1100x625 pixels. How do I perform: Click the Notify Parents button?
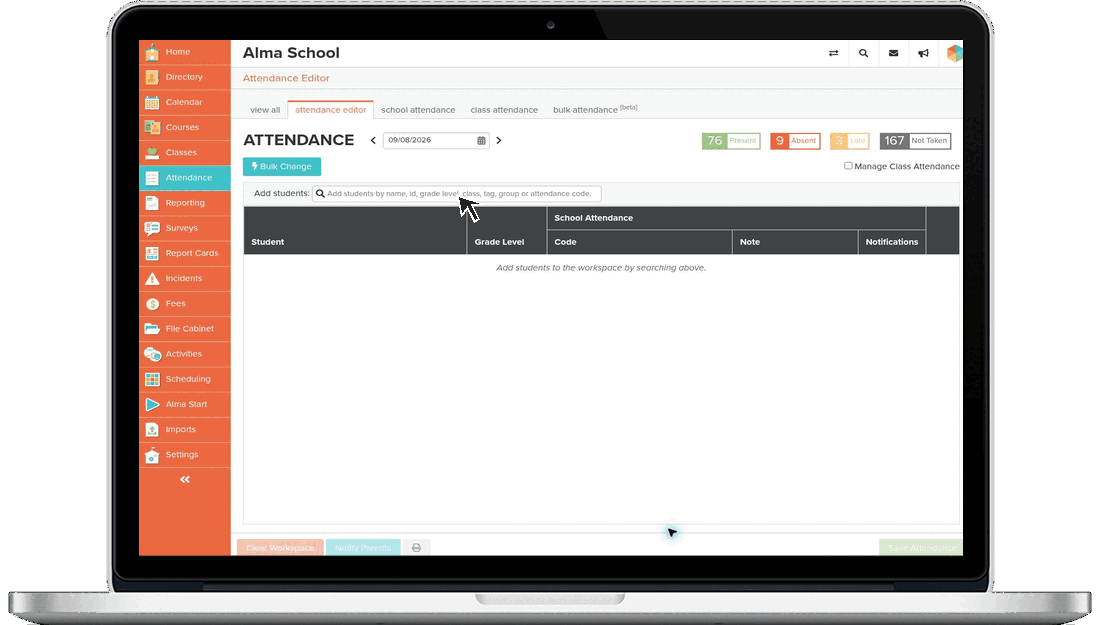[x=363, y=548]
